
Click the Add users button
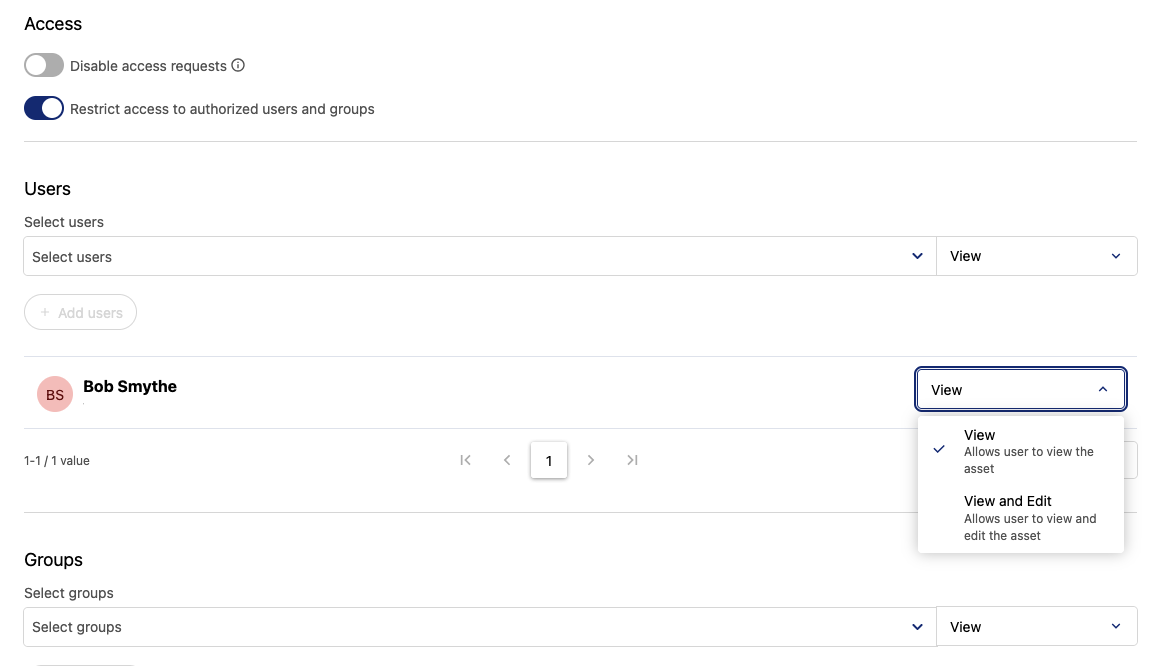tap(80, 313)
